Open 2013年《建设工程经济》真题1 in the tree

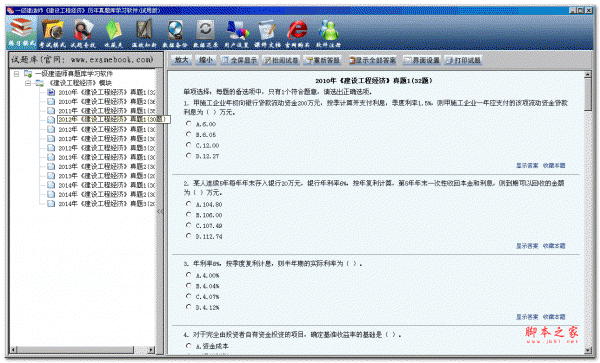pyautogui.click(x=107, y=157)
